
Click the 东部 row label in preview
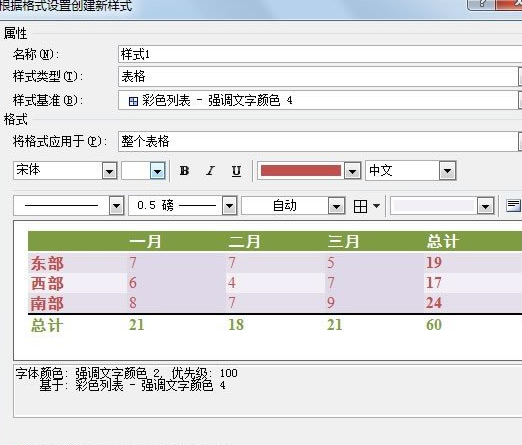point(47,263)
